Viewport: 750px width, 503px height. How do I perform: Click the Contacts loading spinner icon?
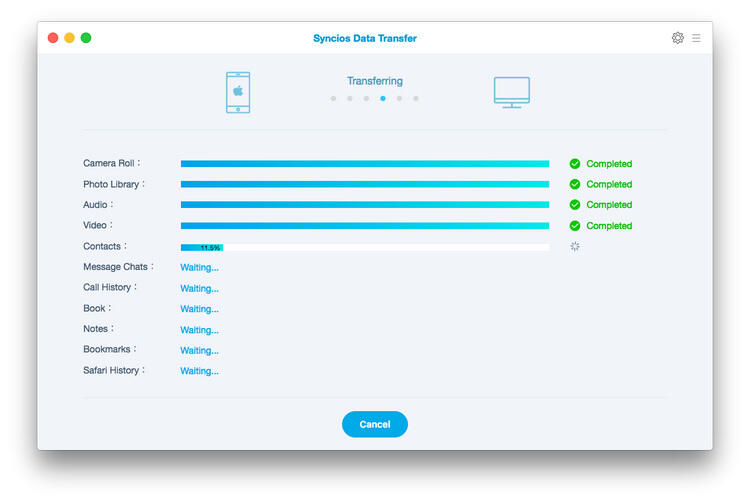pos(575,247)
